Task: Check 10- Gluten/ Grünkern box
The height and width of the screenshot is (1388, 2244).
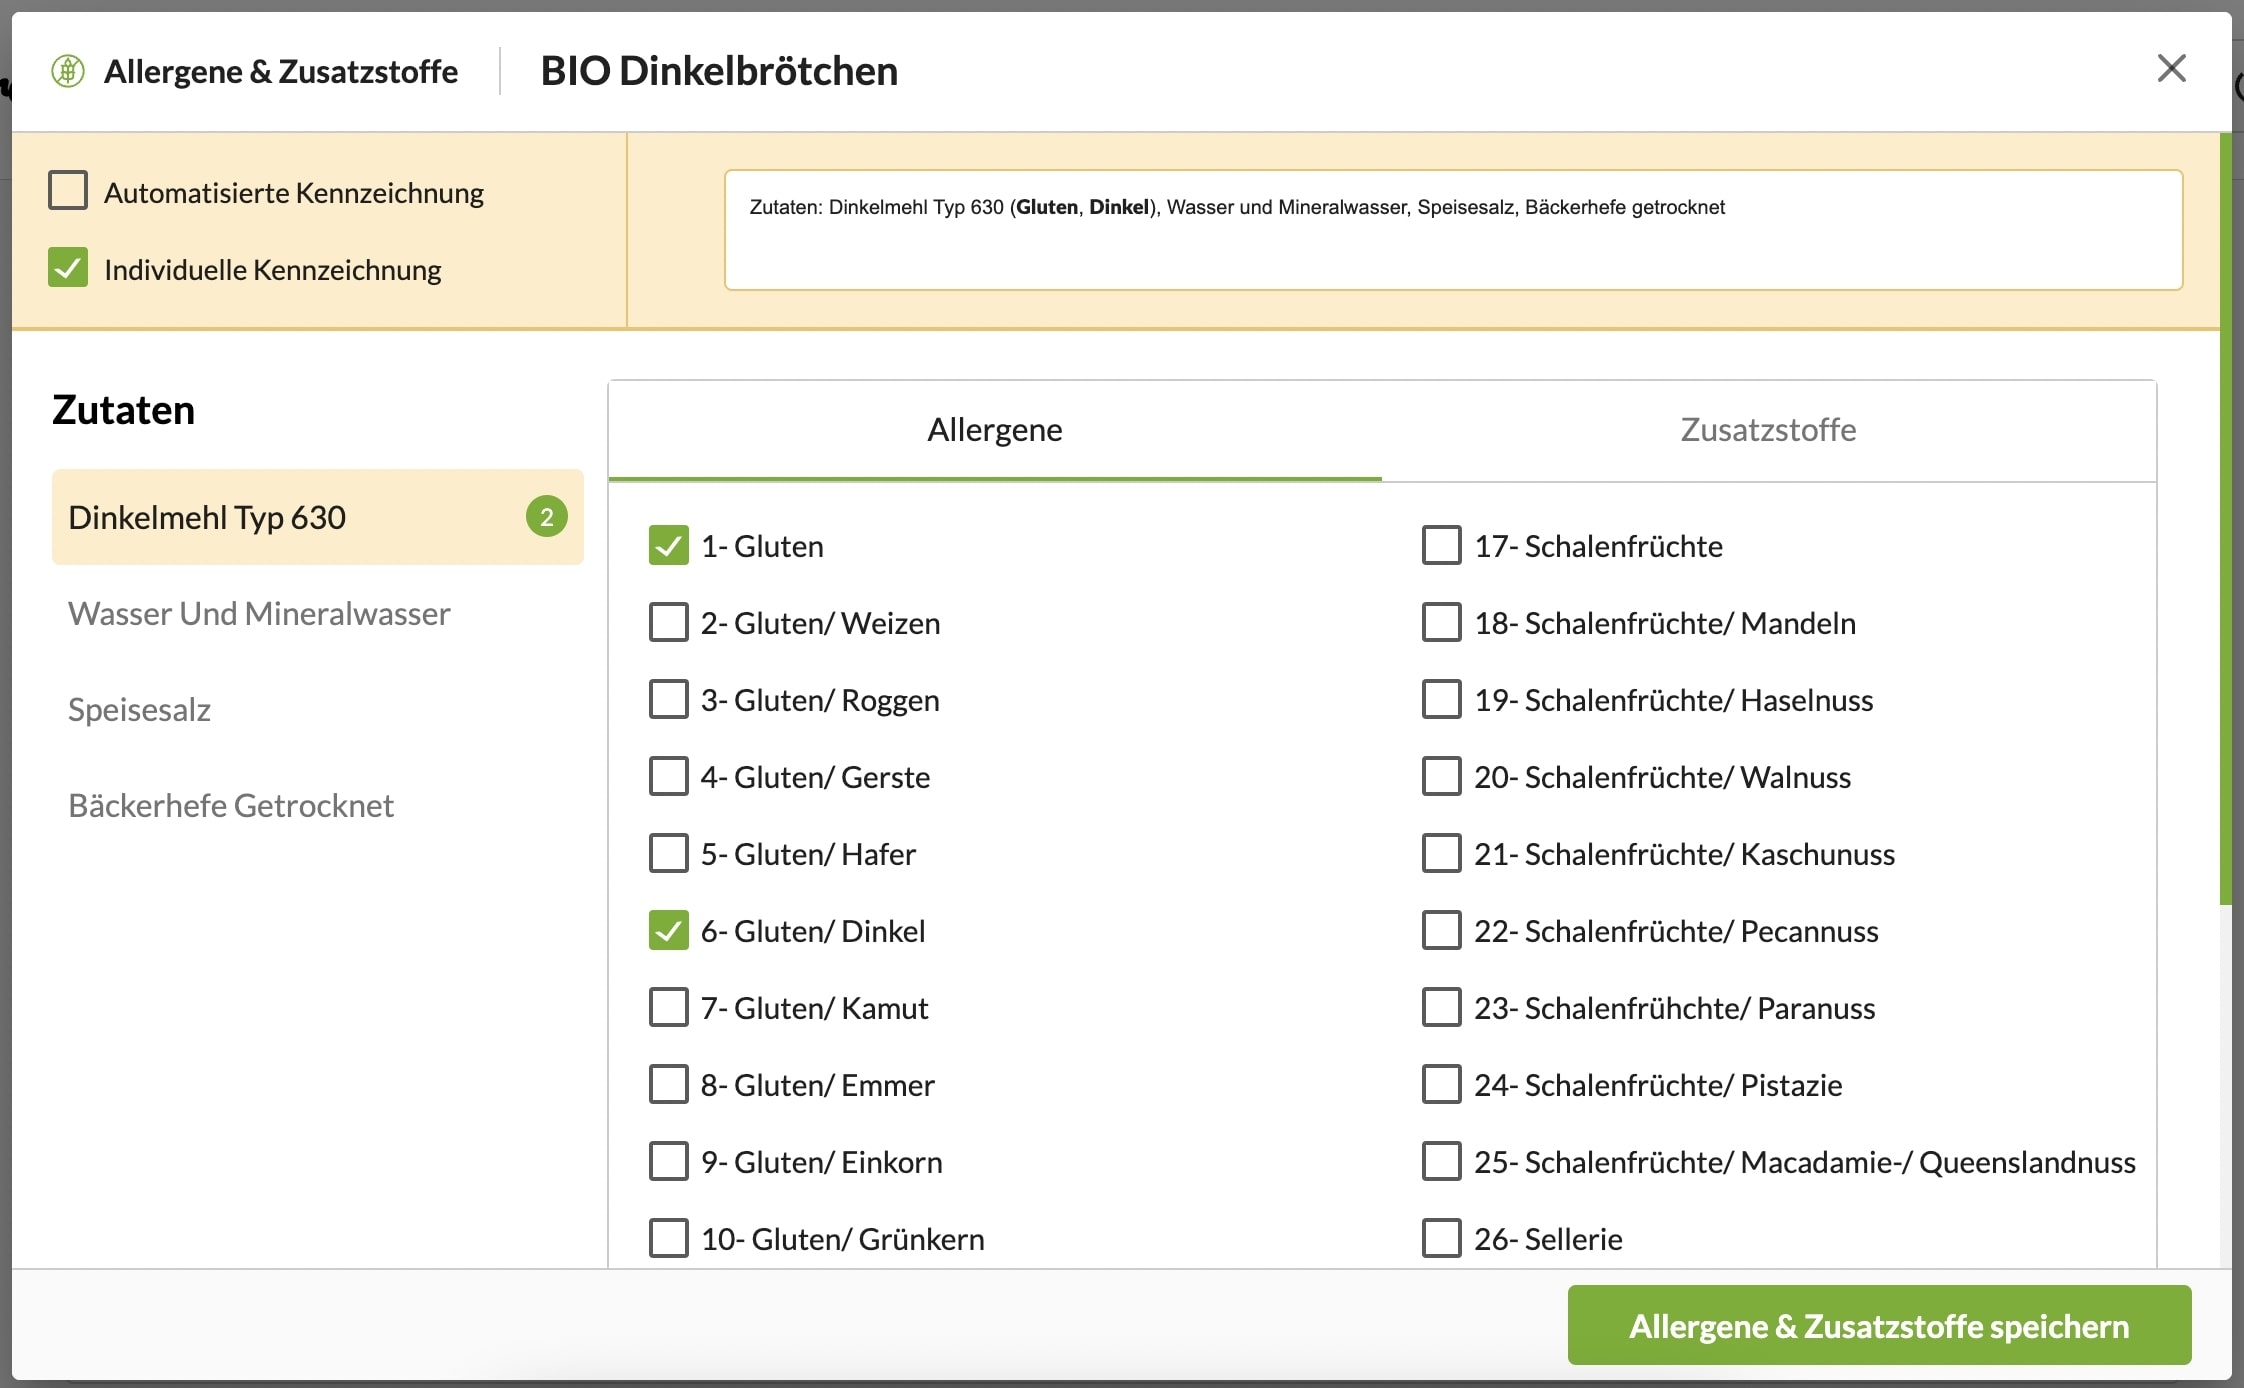Action: (668, 1238)
